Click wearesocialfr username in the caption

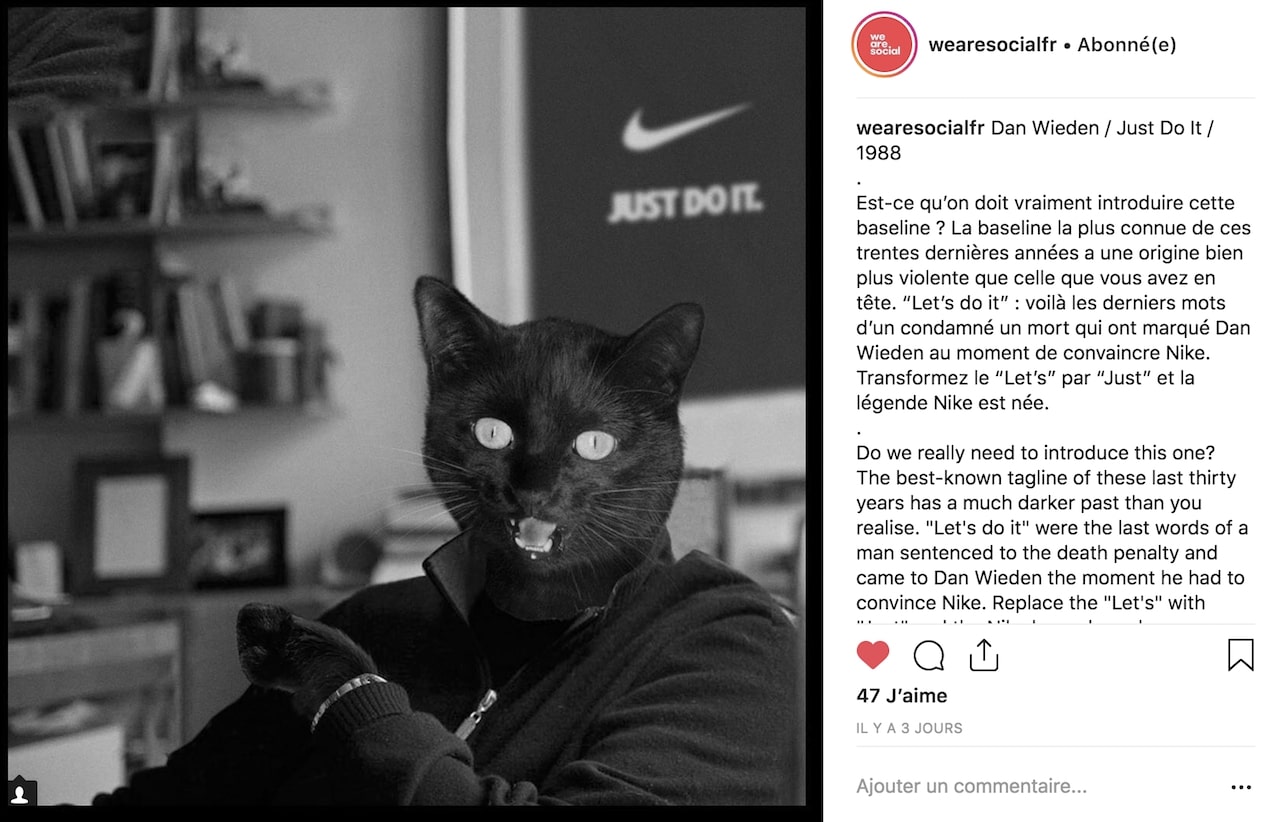click(921, 128)
